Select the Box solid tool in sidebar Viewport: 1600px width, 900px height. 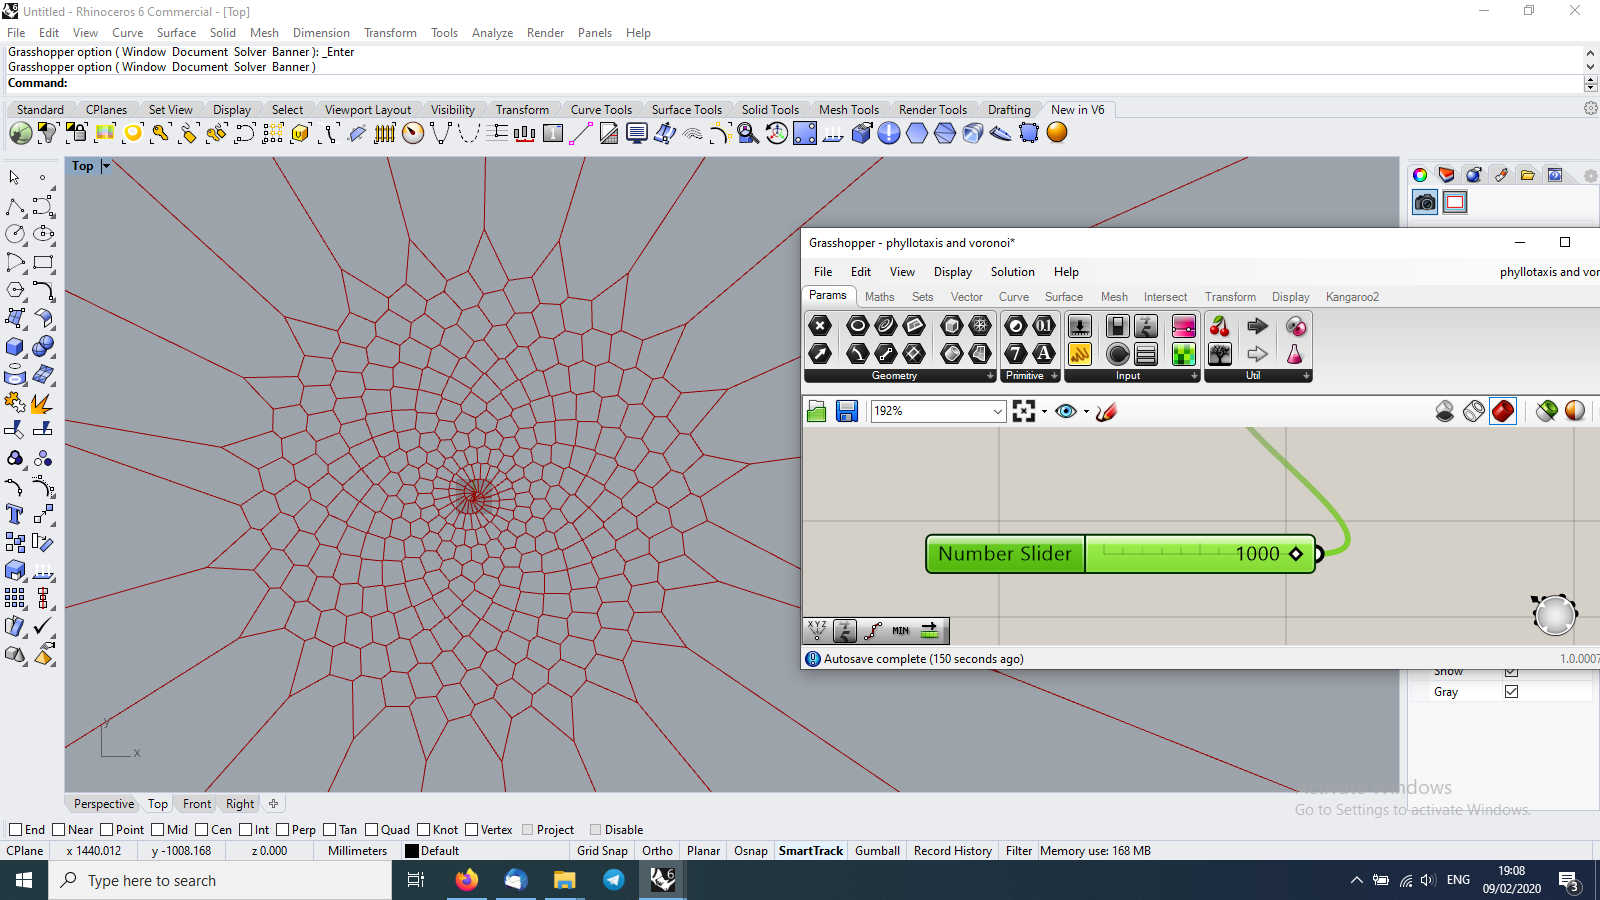15,346
